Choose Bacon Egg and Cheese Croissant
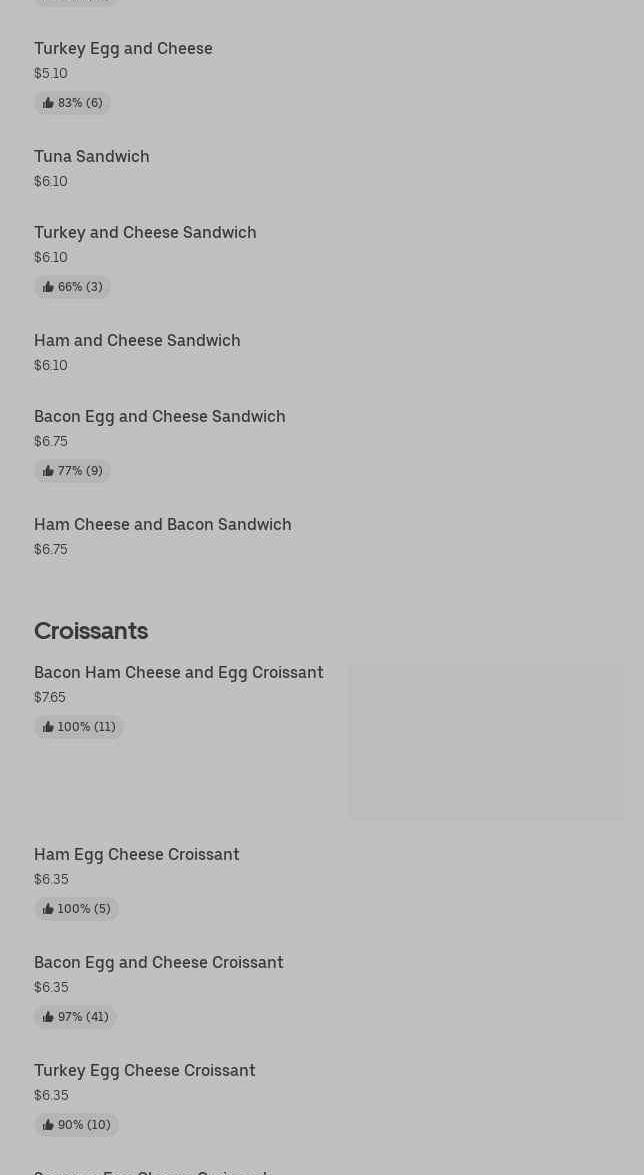 click(159, 962)
